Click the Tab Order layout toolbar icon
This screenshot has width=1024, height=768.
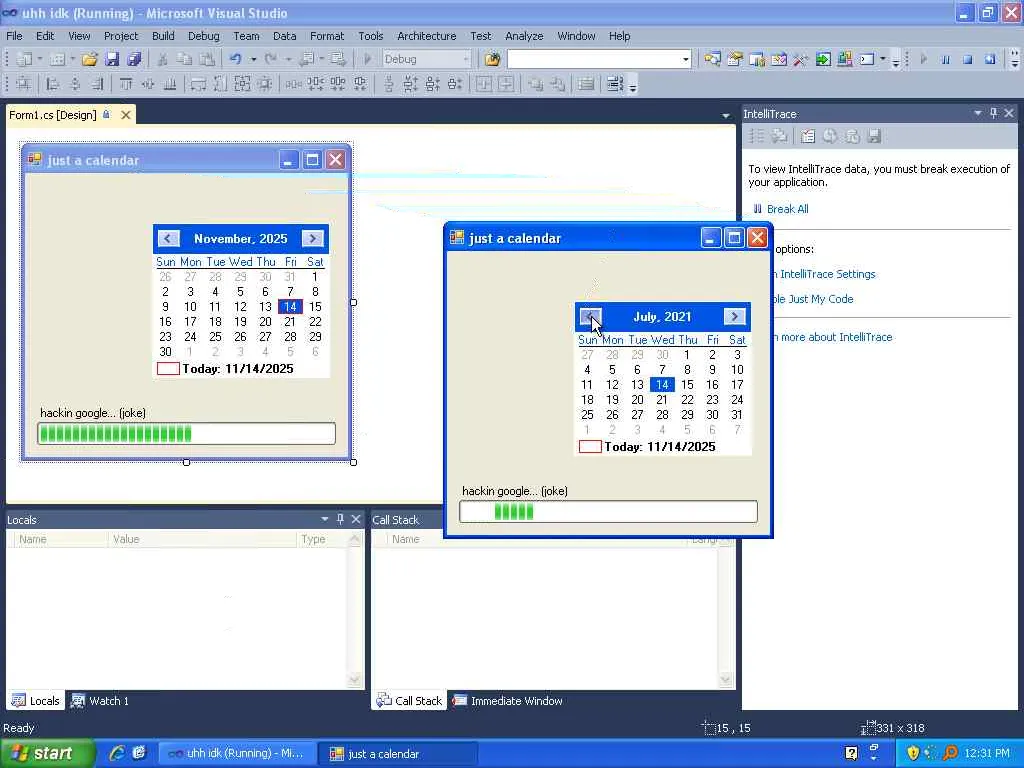click(615, 84)
